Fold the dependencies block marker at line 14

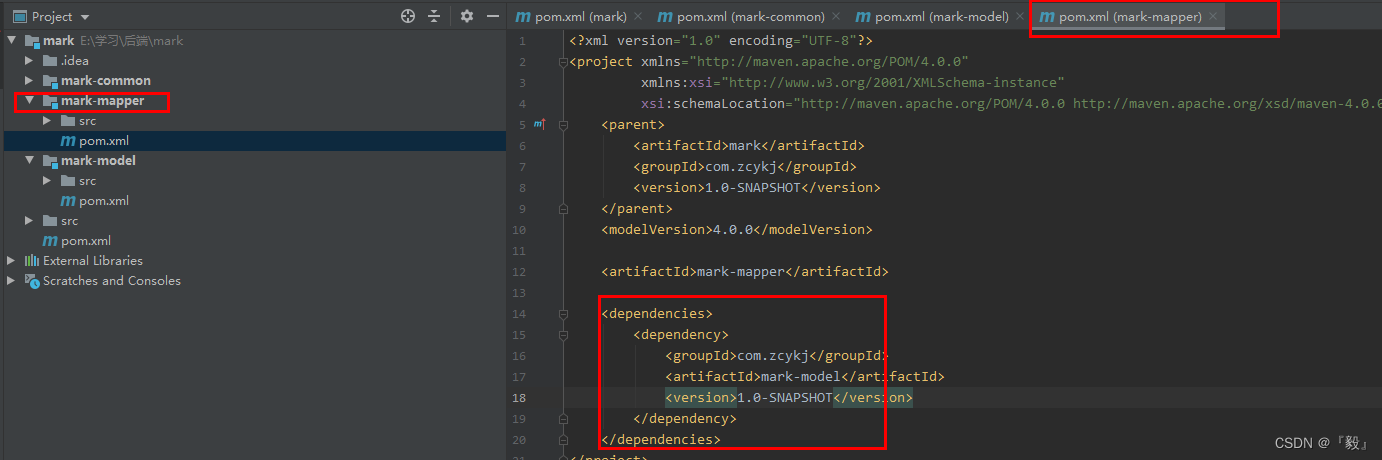[564, 313]
